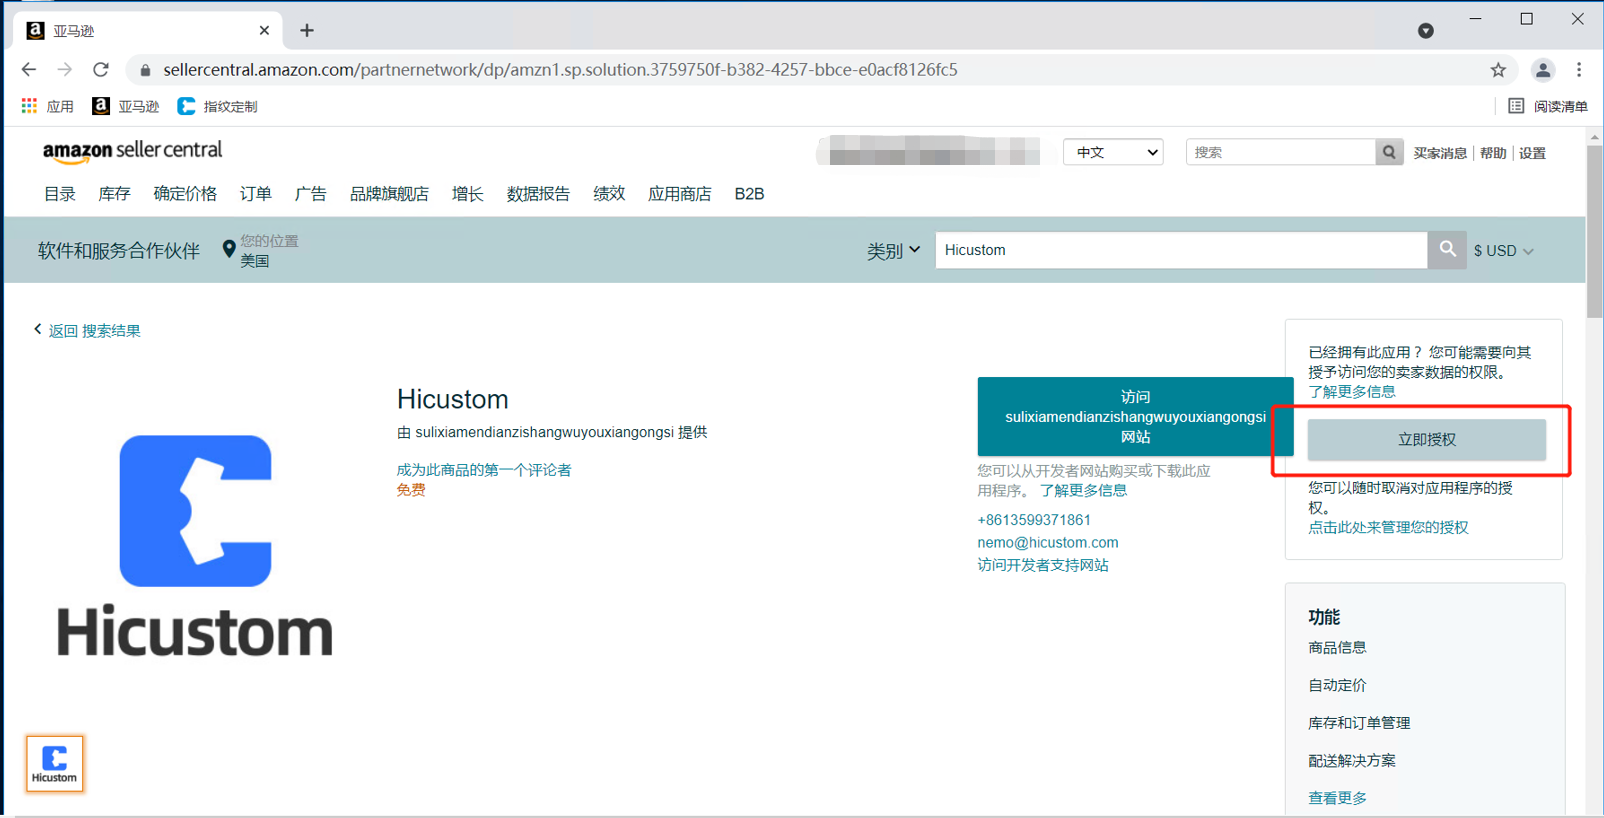This screenshot has height=818, width=1604.
Task: Click 查看更多 in the 功能 panel
Action: click(1337, 798)
